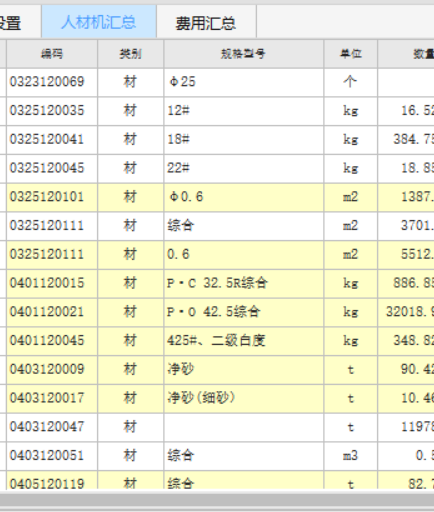Click the horizontal scrollbar at bottom
Viewport: 434px width, 512px height.
[217, 499]
